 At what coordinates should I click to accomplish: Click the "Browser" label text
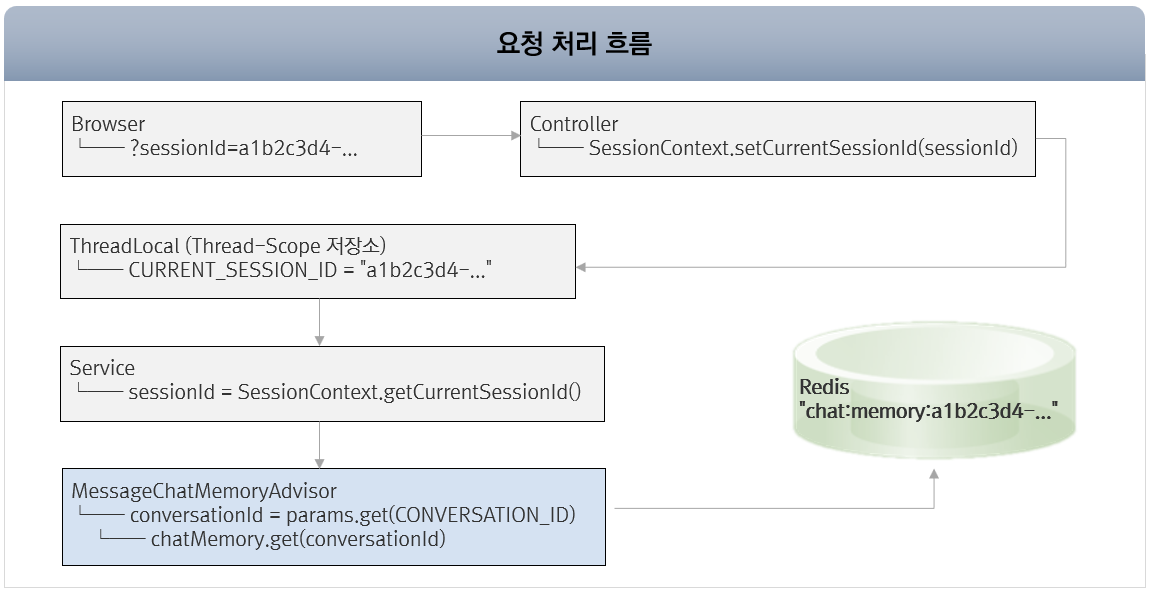click(x=108, y=124)
